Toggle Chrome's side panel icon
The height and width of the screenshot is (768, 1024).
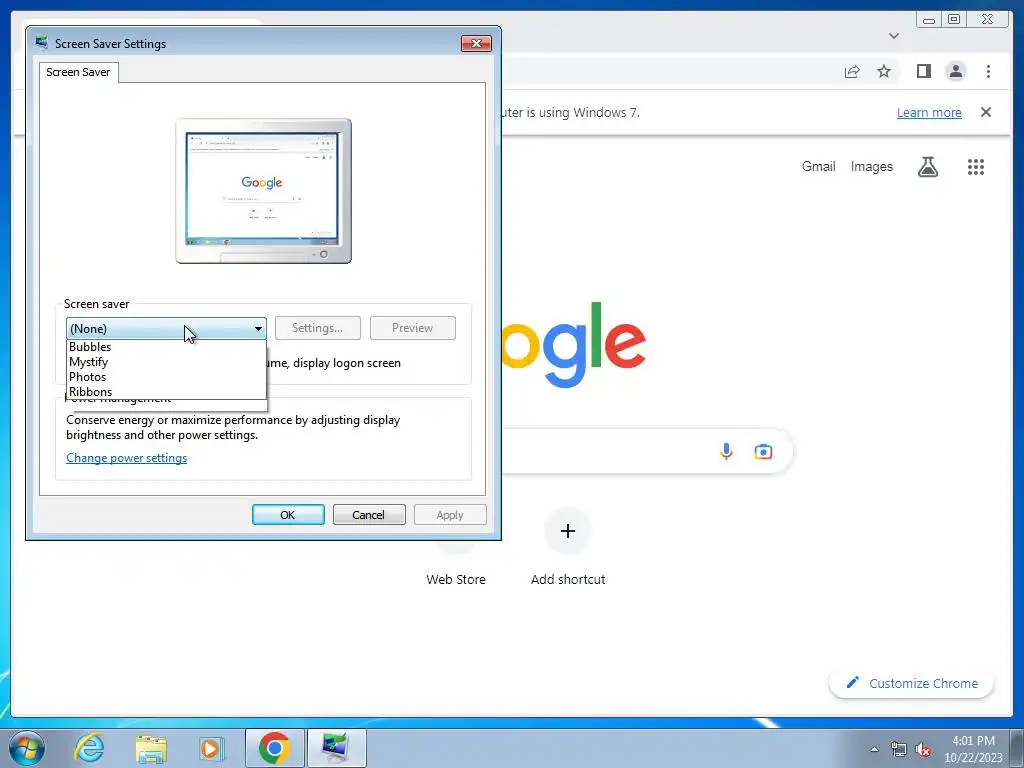(x=923, y=71)
